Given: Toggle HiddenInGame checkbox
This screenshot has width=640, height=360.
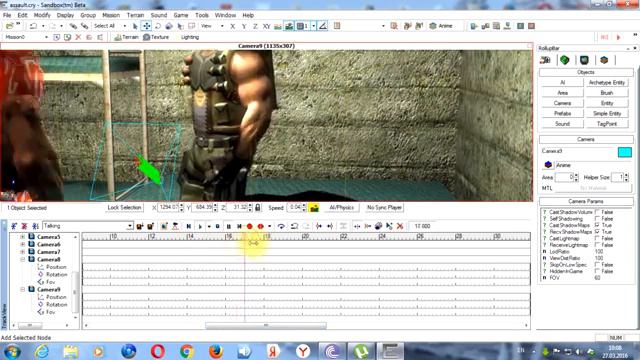Looking at the screenshot, I should [x=597, y=271].
